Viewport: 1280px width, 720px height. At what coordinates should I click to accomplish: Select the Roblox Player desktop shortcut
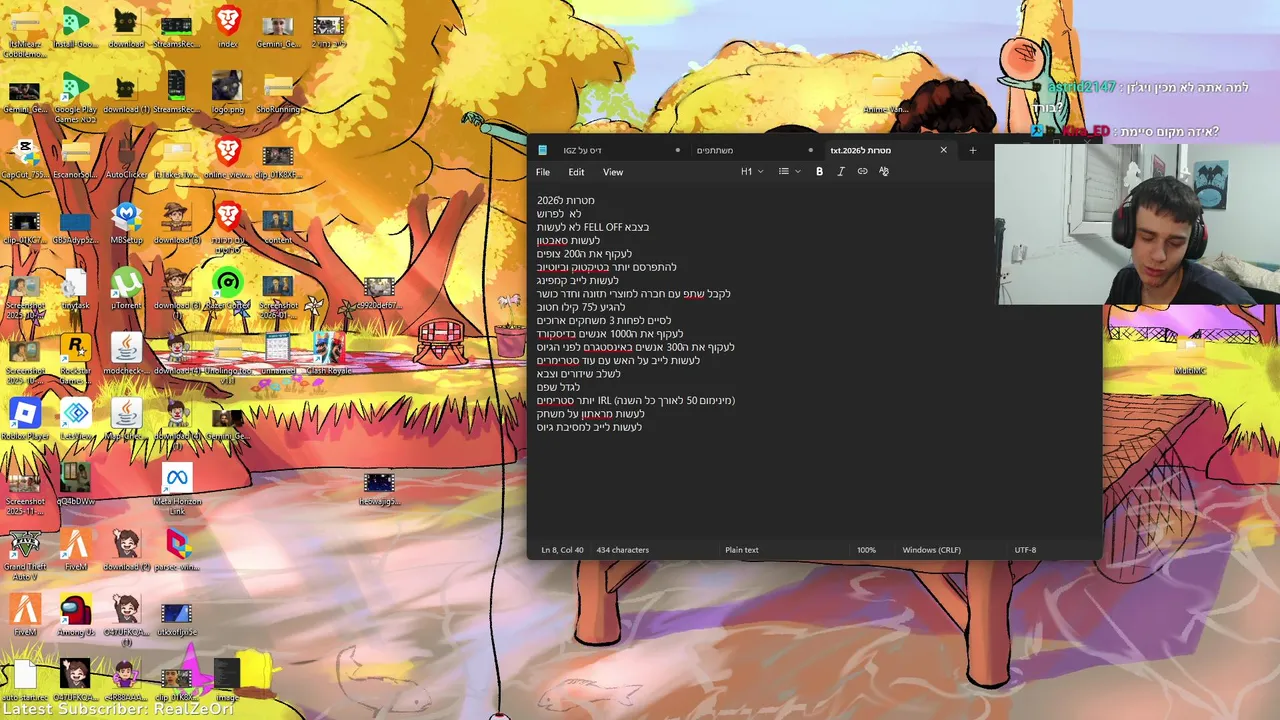coord(25,420)
